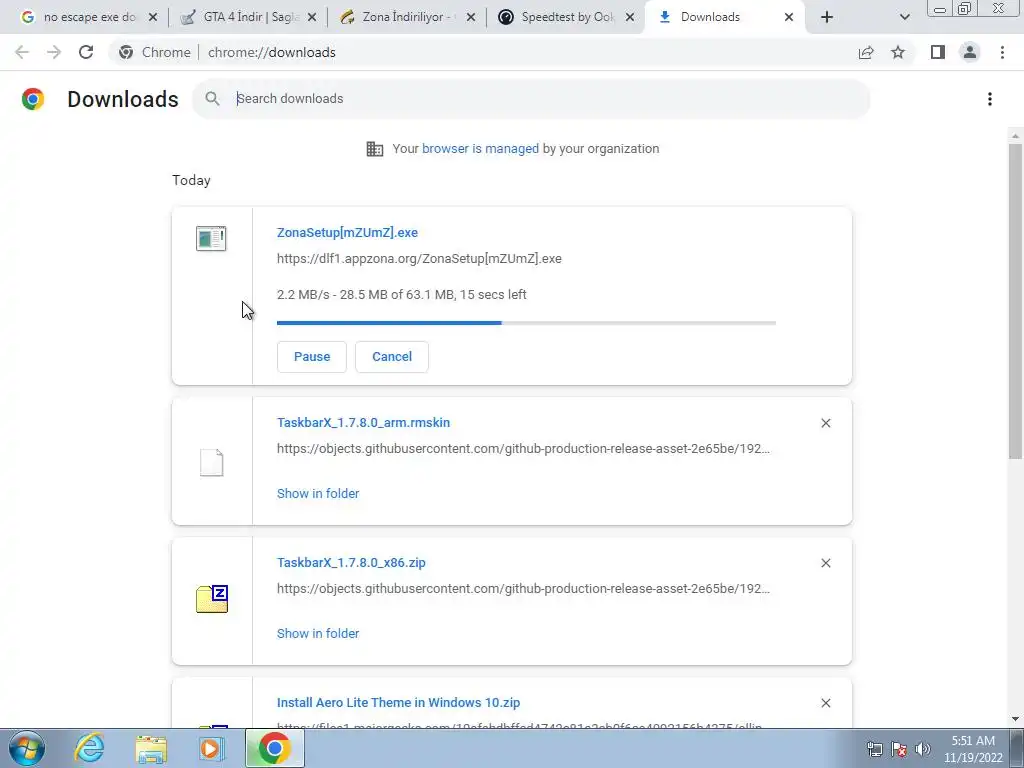Click the ZonaSetup download progress bar
This screenshot has height=768, width=1024.
(526, 323)
